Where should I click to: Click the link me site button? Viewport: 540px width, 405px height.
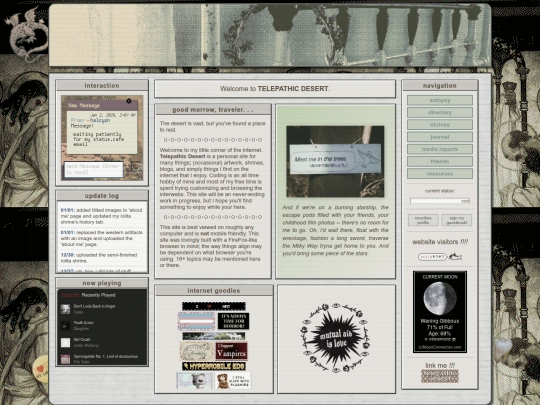point(440,376)
